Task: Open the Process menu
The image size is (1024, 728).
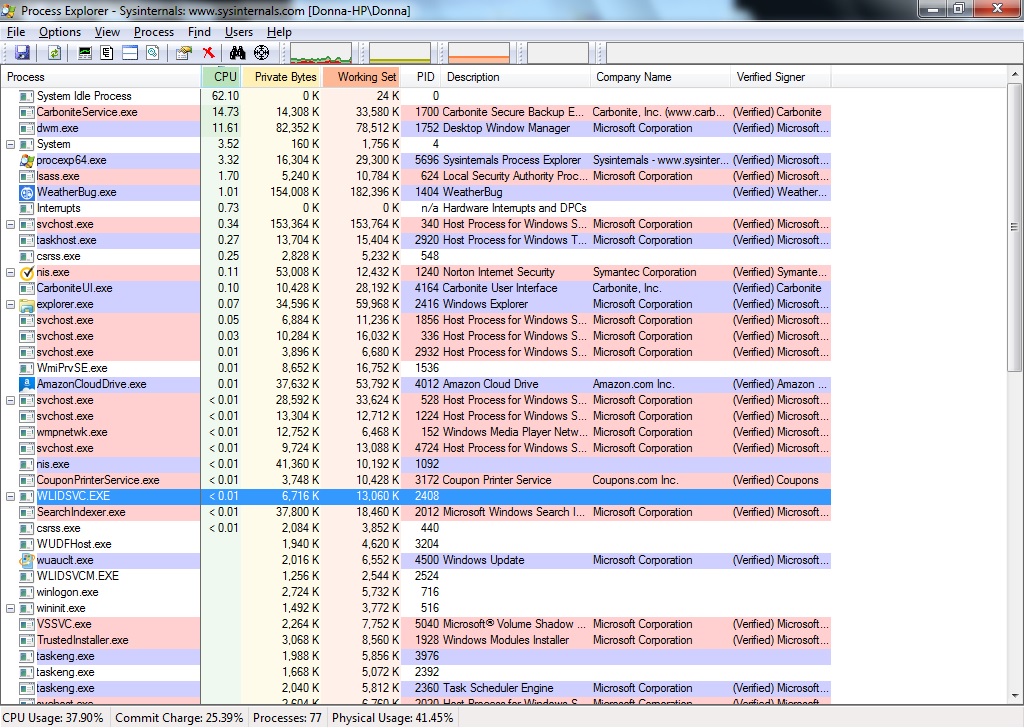Action: (x=154, y=32)
